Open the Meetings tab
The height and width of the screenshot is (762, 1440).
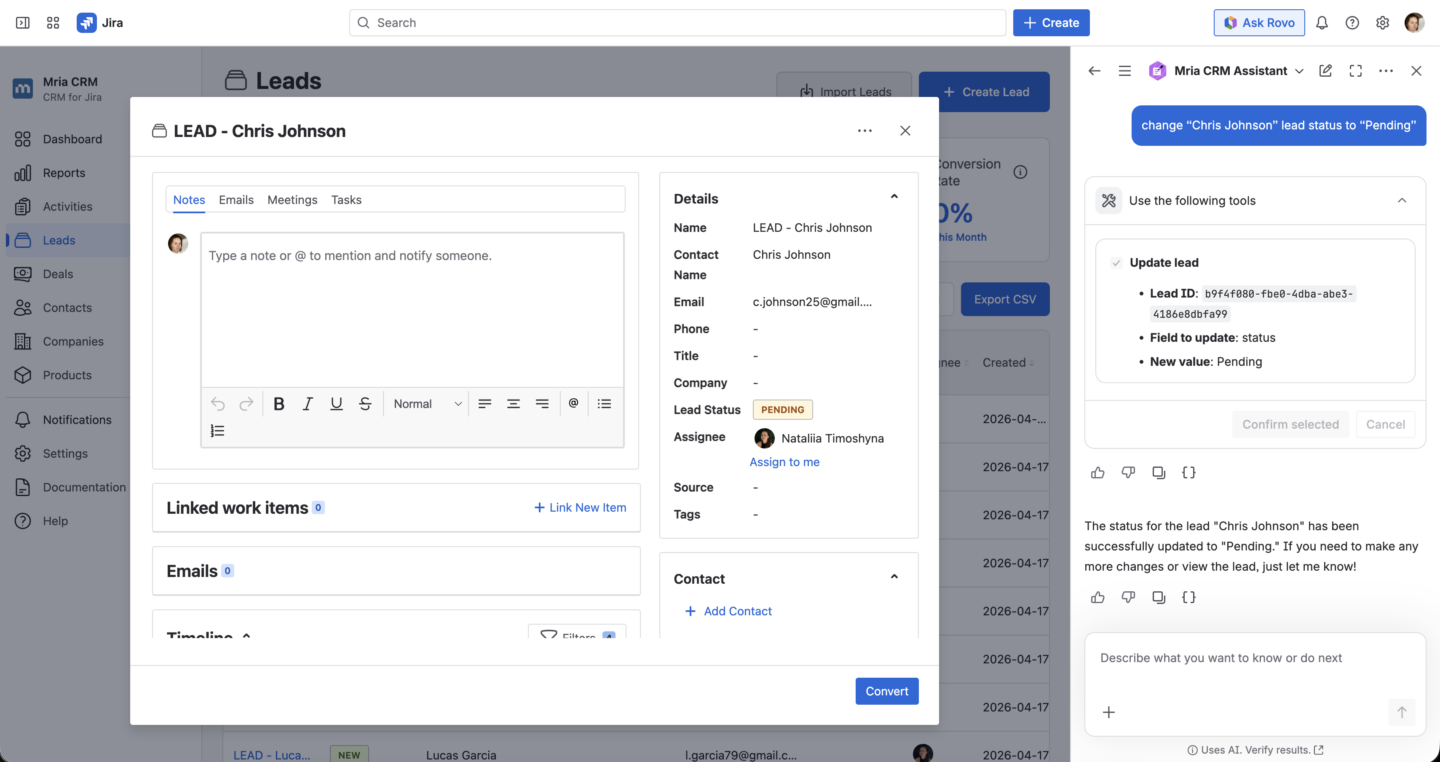pos(292,199)
